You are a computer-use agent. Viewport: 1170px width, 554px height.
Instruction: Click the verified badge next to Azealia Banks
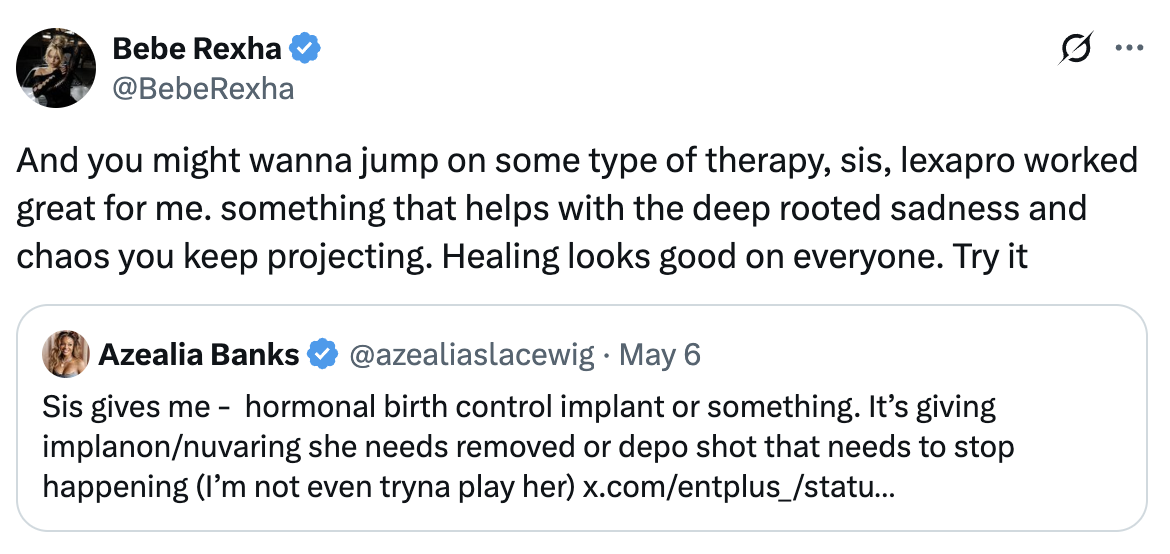click(x=321, y=354)
